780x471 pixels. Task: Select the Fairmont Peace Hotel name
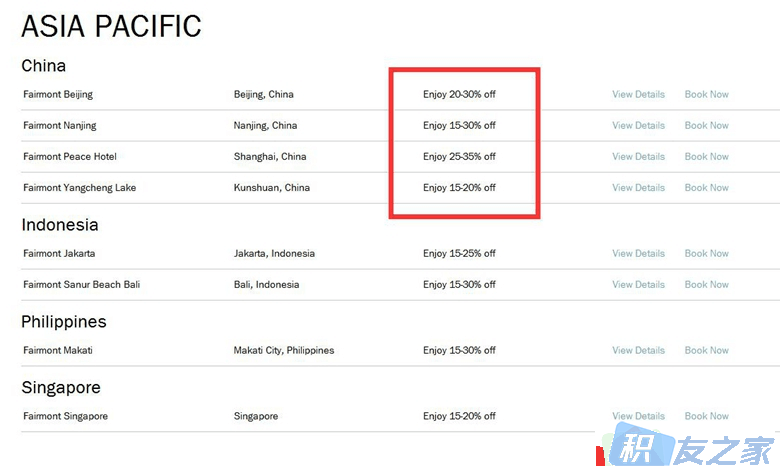[70, 157]
